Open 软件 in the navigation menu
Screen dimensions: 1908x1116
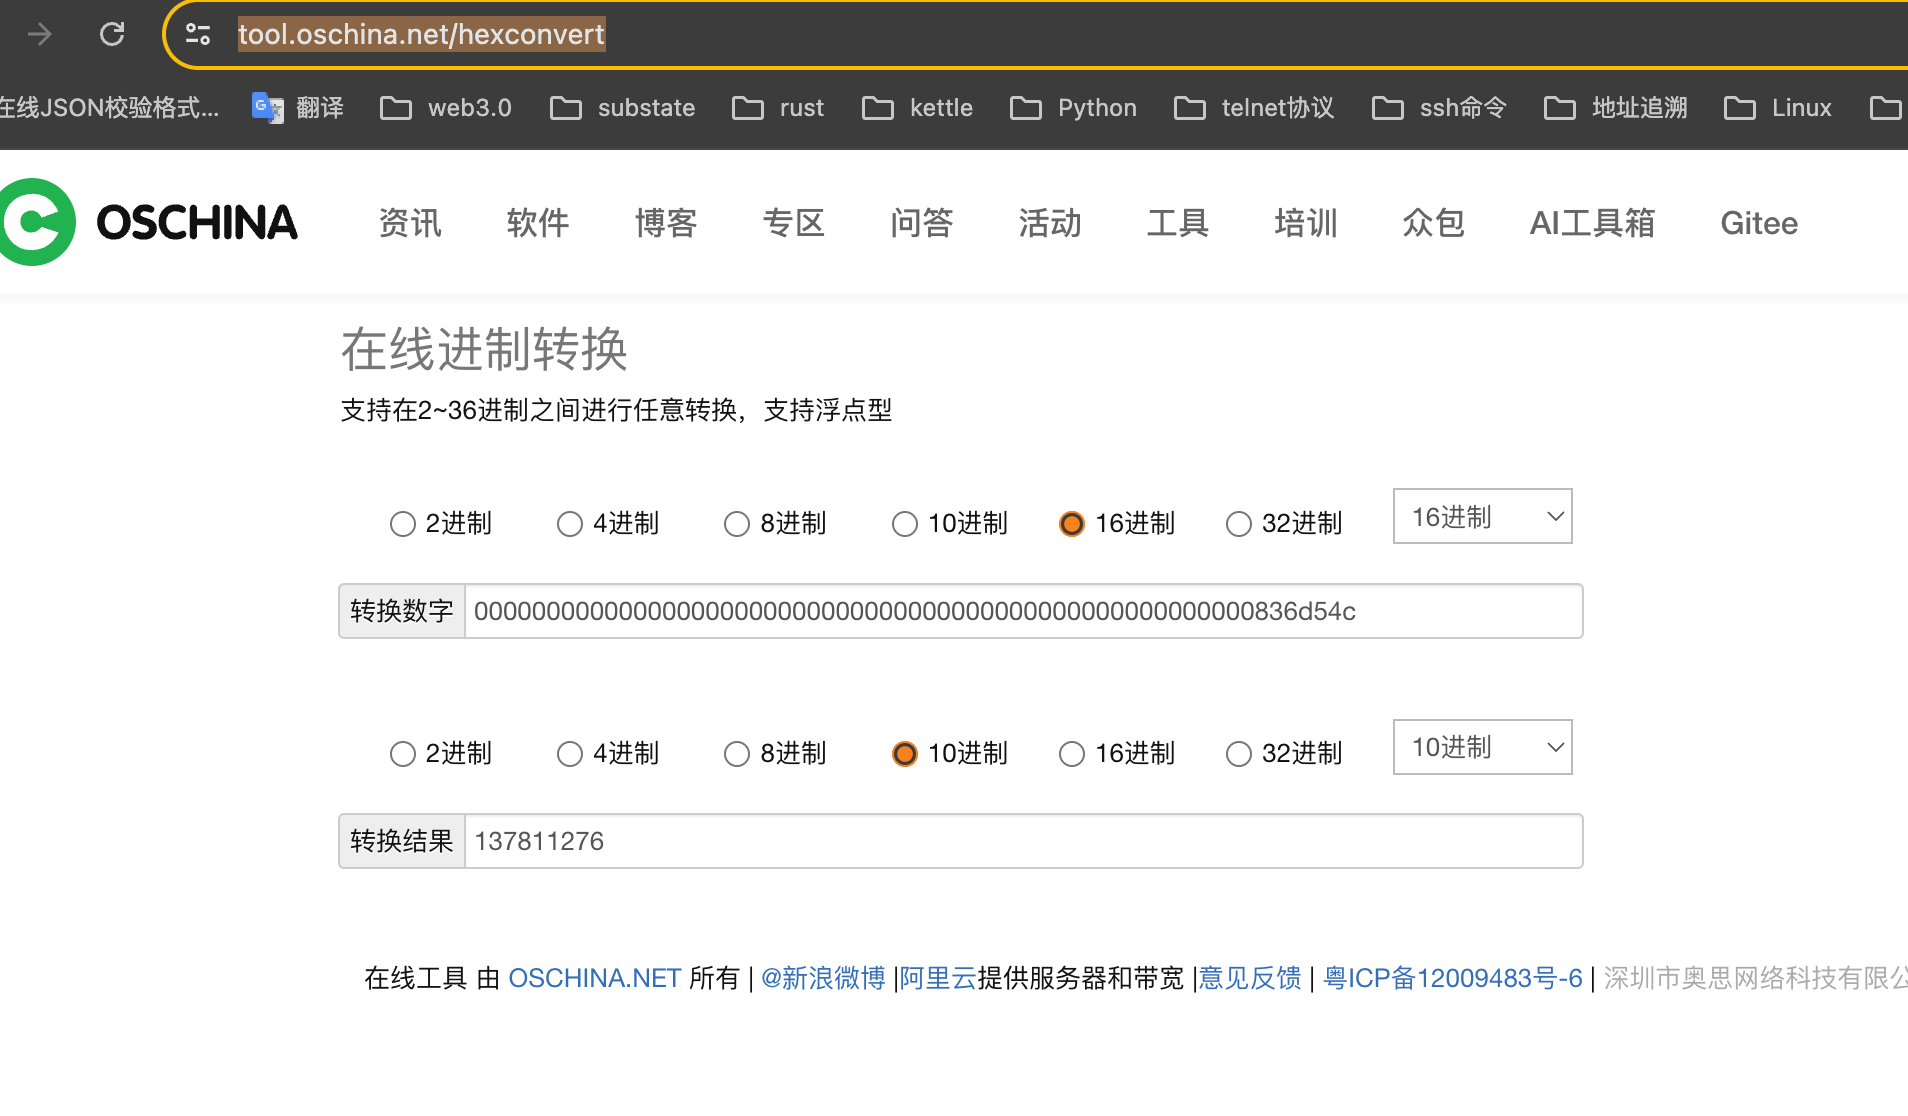[538, 223]
